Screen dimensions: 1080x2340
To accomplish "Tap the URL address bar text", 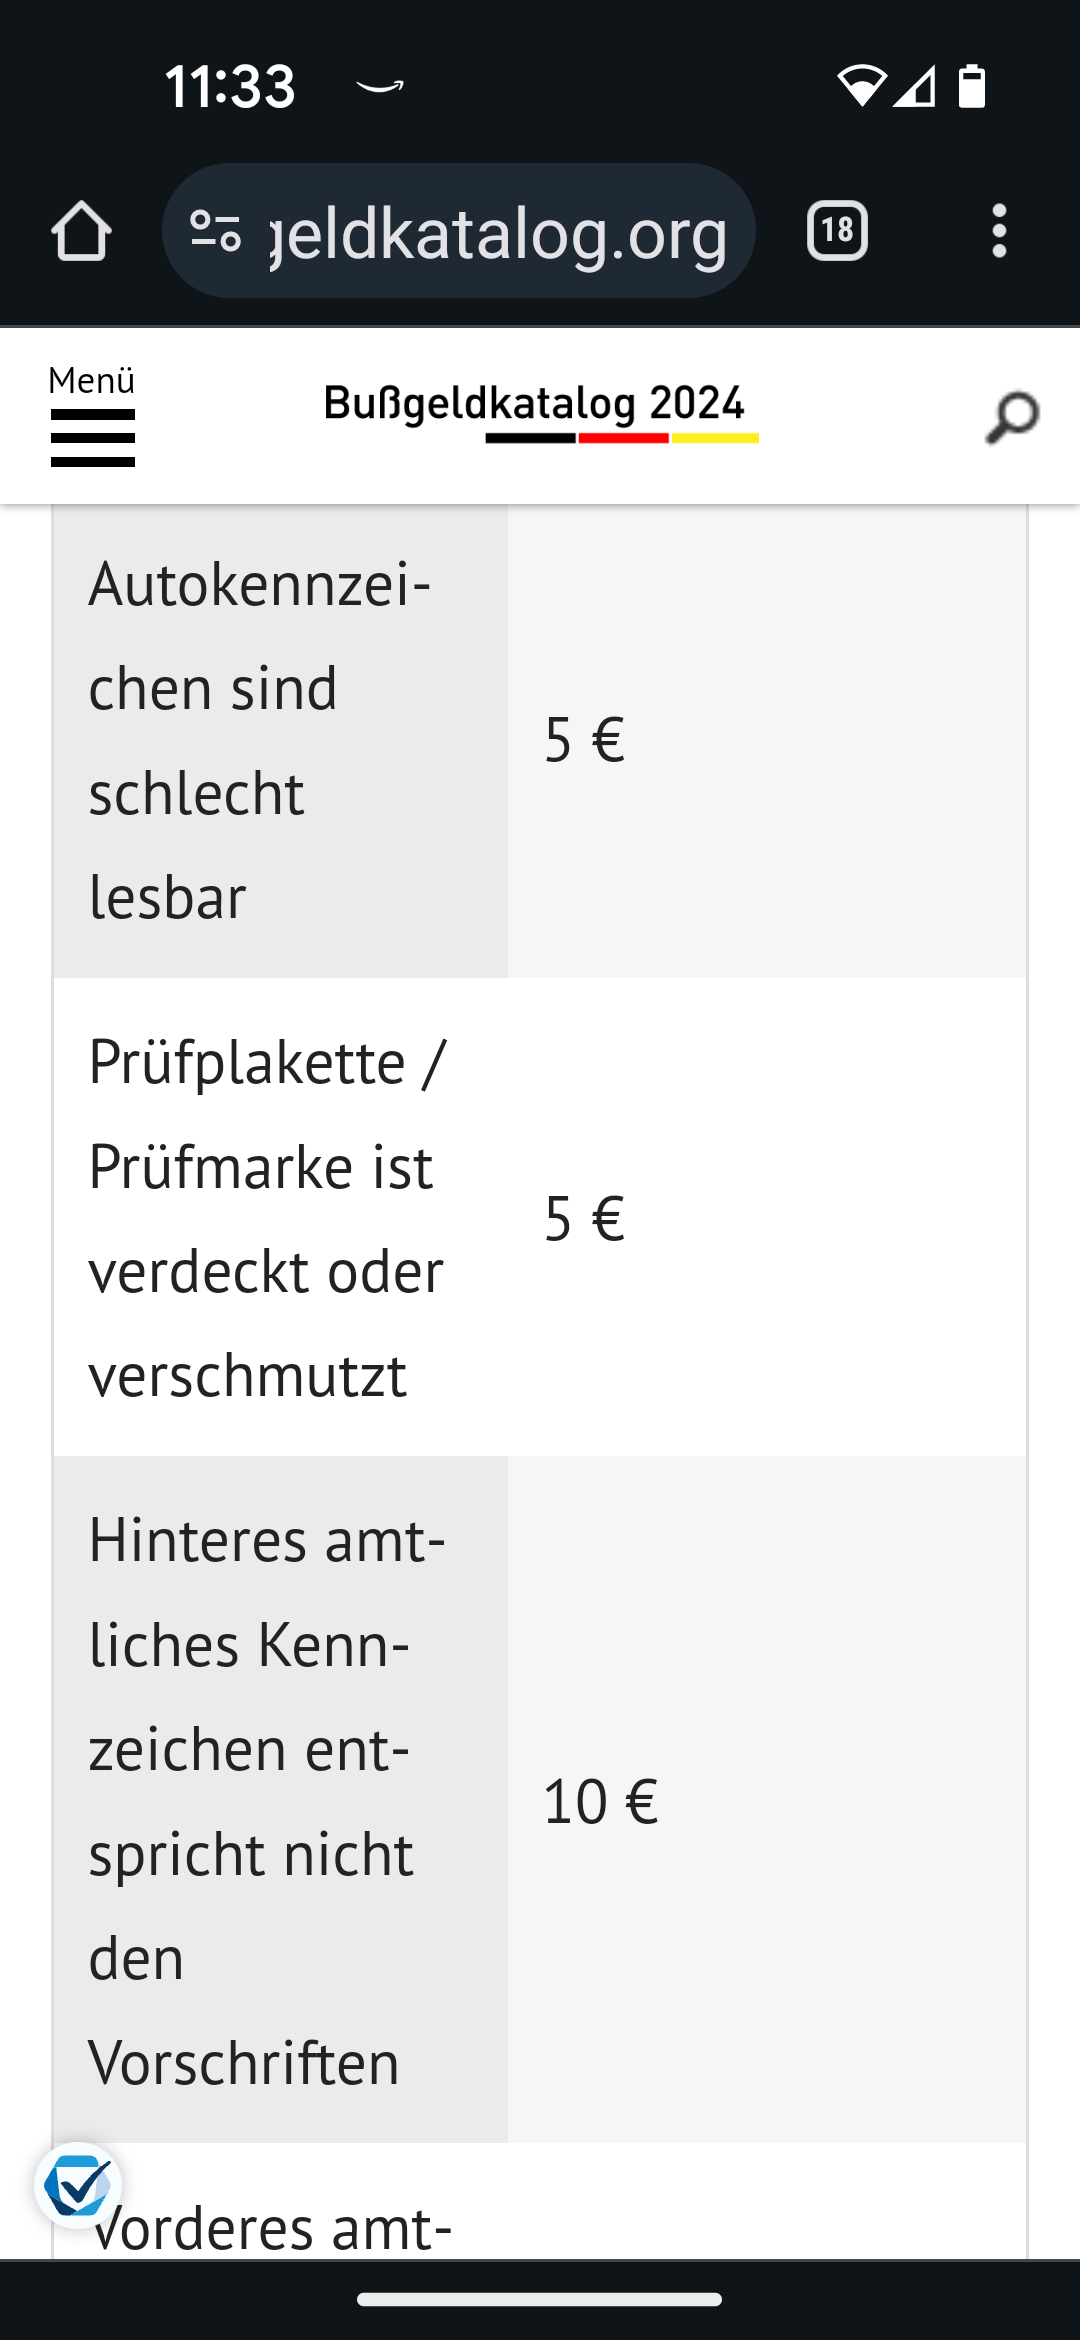I will [498, 233].
